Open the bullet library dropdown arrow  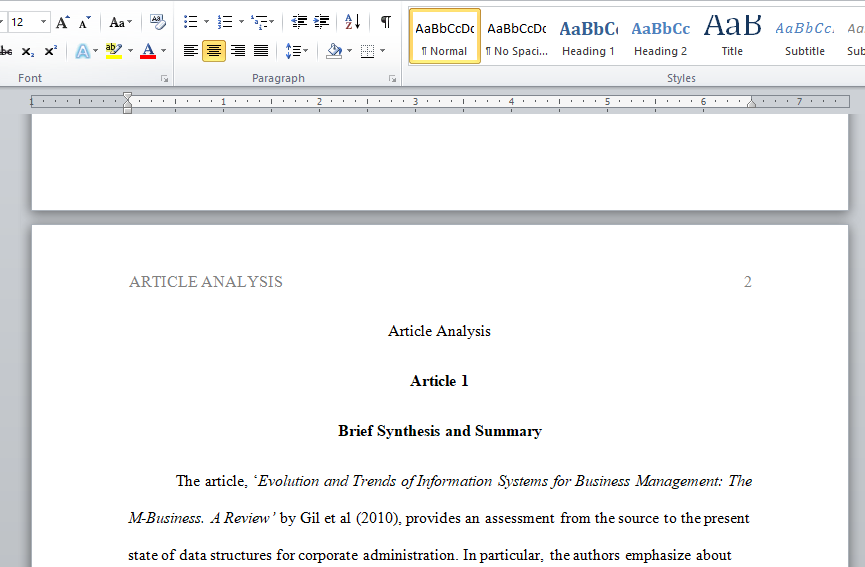tap(206, 22)
